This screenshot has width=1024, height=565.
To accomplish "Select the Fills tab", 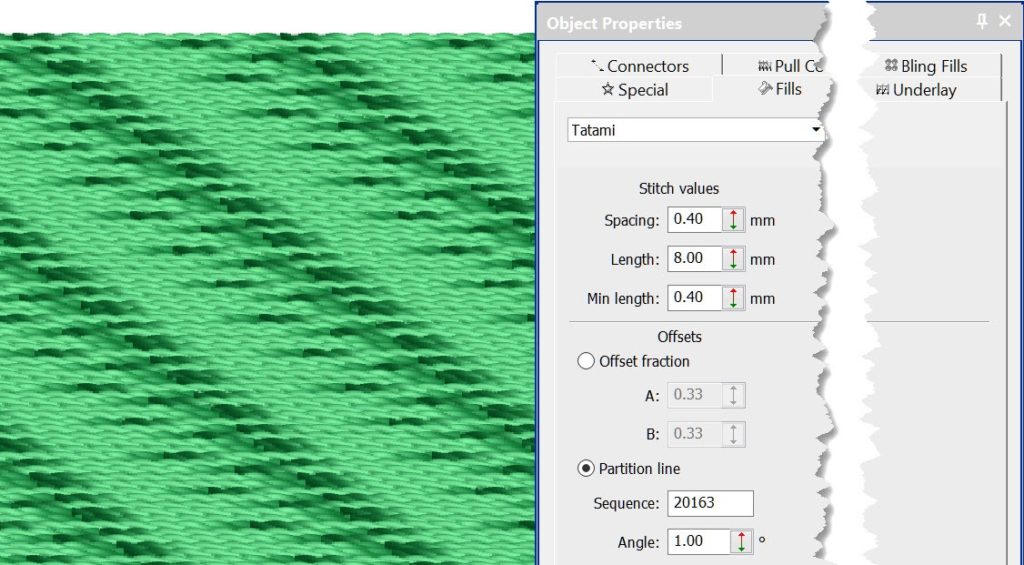I will [780, 89].
